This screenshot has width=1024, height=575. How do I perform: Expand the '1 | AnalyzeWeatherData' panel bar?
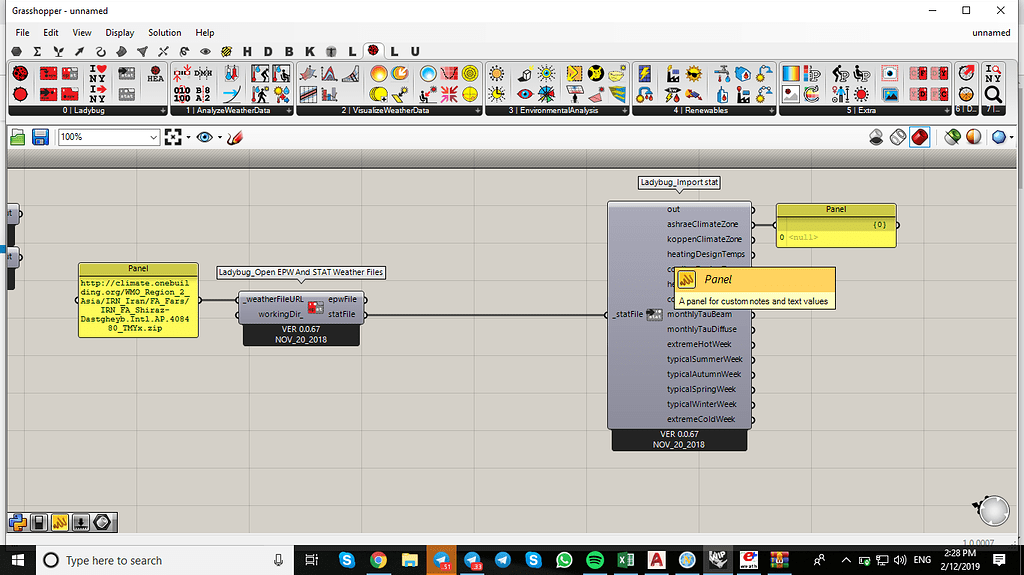(x=232, y=110)
